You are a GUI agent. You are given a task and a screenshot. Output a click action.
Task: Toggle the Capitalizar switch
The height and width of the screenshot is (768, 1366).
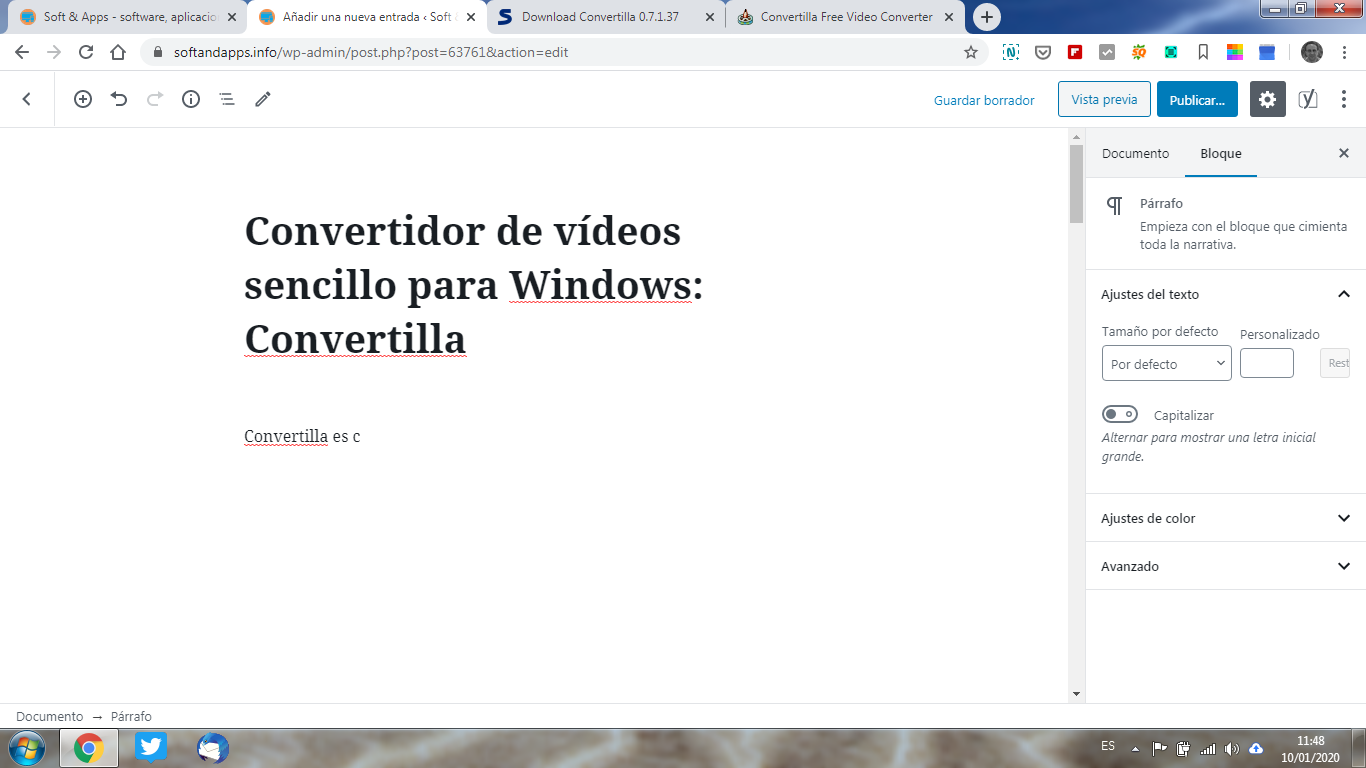point(1120,414)
